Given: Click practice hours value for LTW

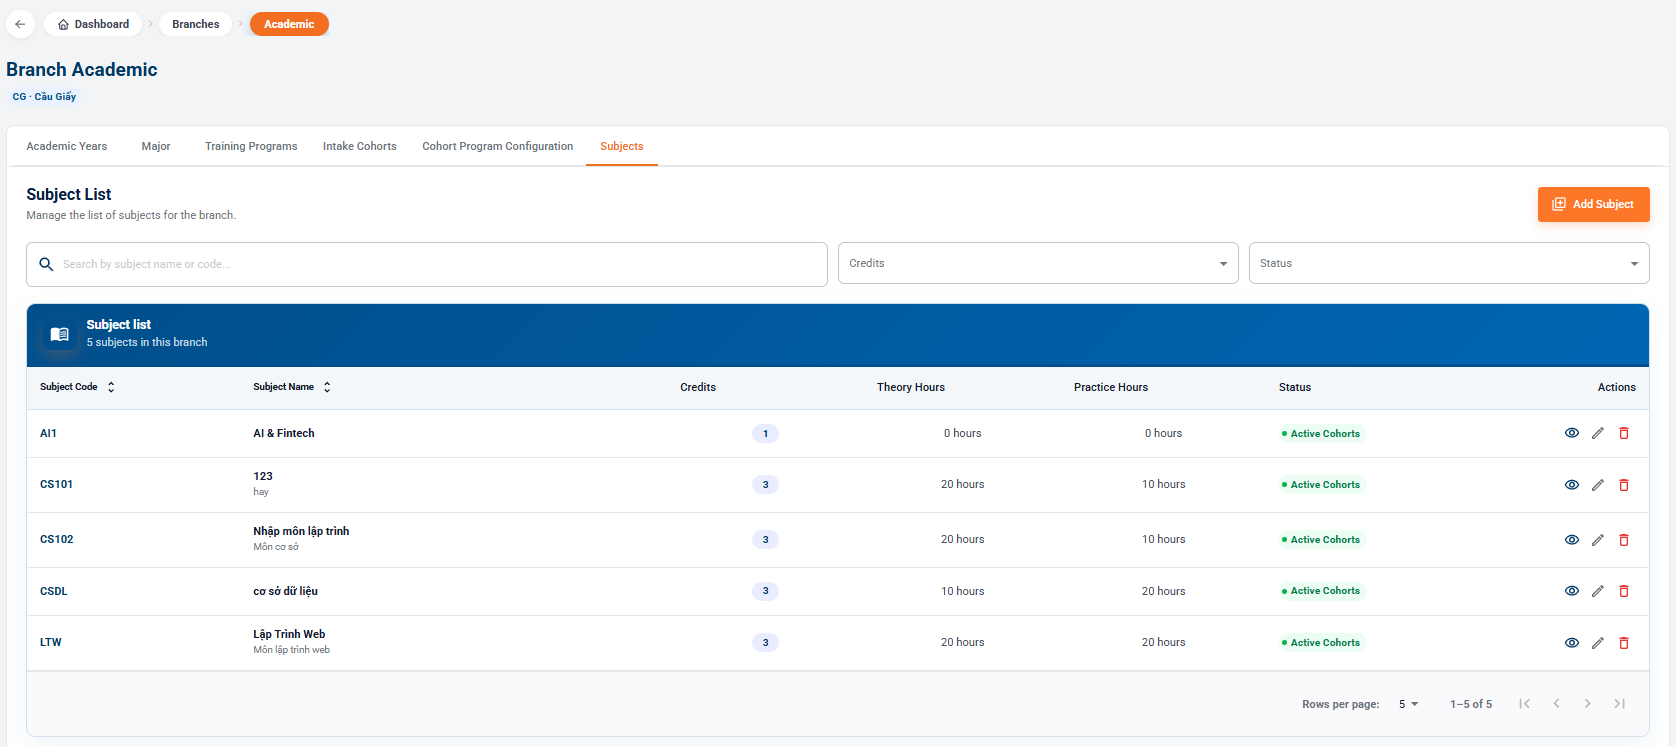Looking at the screenshot, I should click(1164, 643).
